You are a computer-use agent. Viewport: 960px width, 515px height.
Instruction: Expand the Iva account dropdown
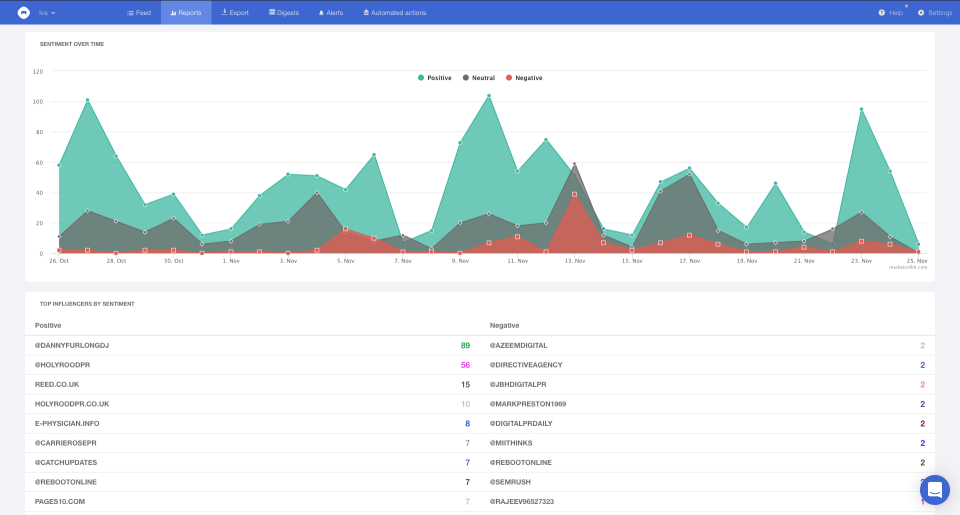coord(47,13)
